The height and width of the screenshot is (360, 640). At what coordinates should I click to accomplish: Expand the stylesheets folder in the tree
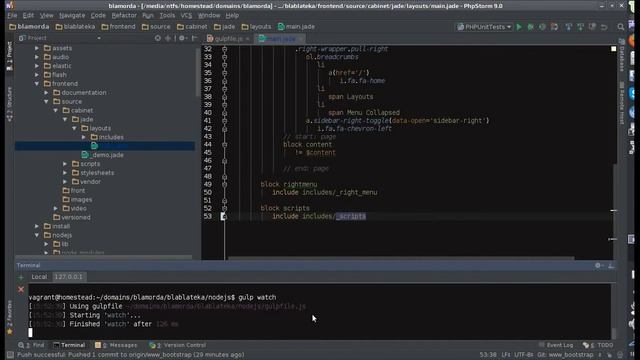coord(65,173)
